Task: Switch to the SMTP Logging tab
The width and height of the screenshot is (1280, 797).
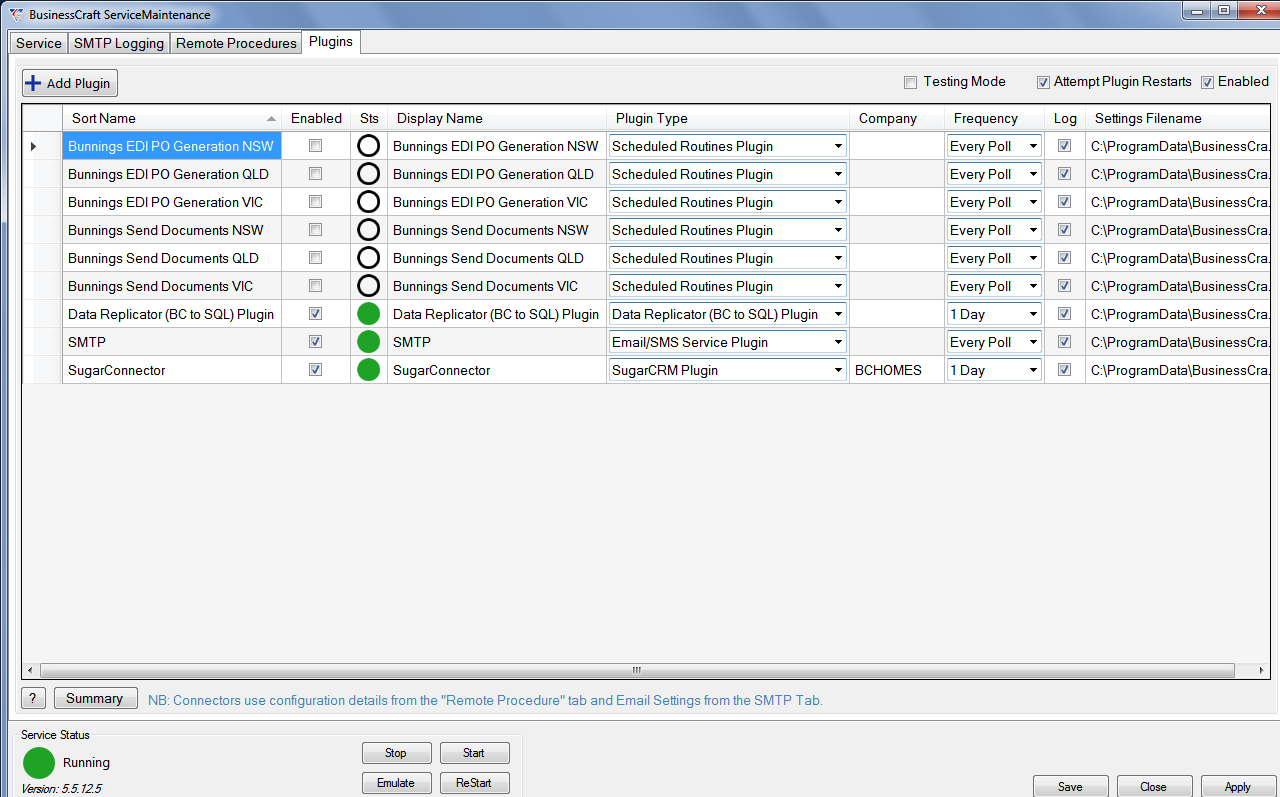Action: click(119, 43)
